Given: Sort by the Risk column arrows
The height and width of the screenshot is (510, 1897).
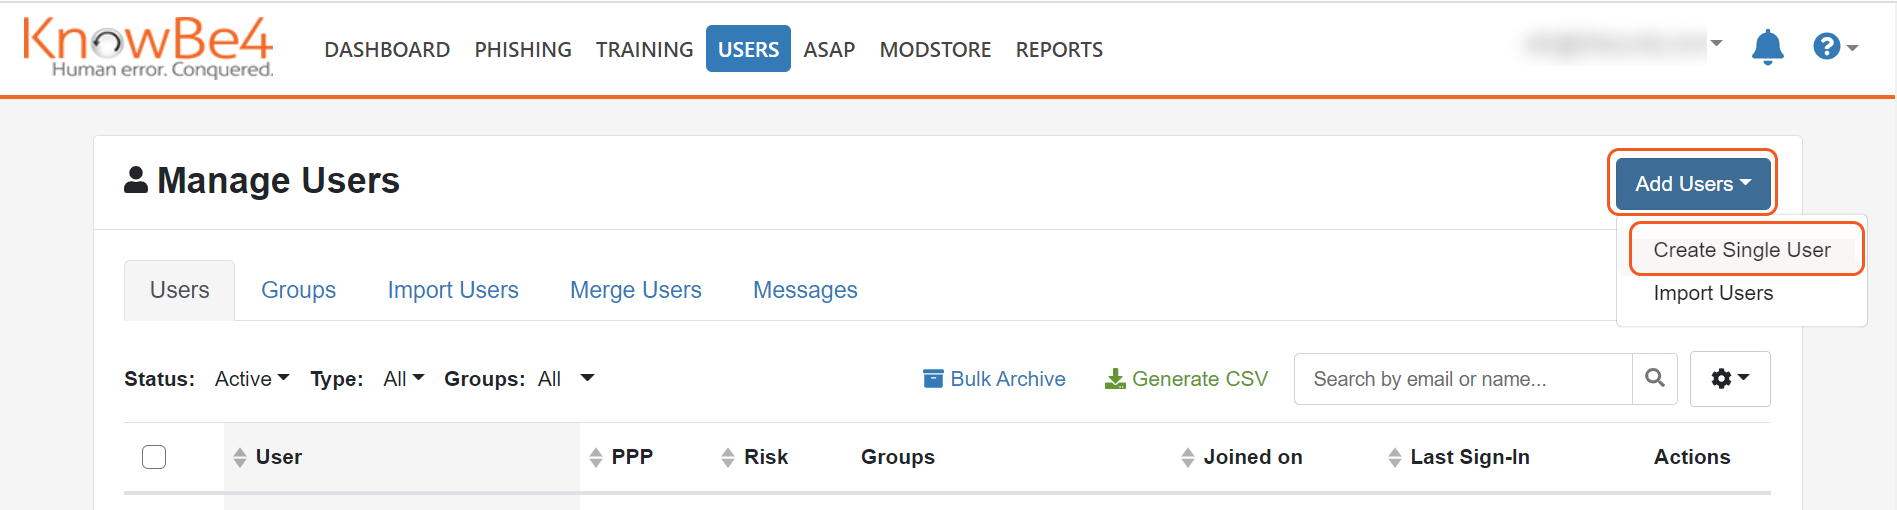Looking at the screenshot, I should point(728,458).
